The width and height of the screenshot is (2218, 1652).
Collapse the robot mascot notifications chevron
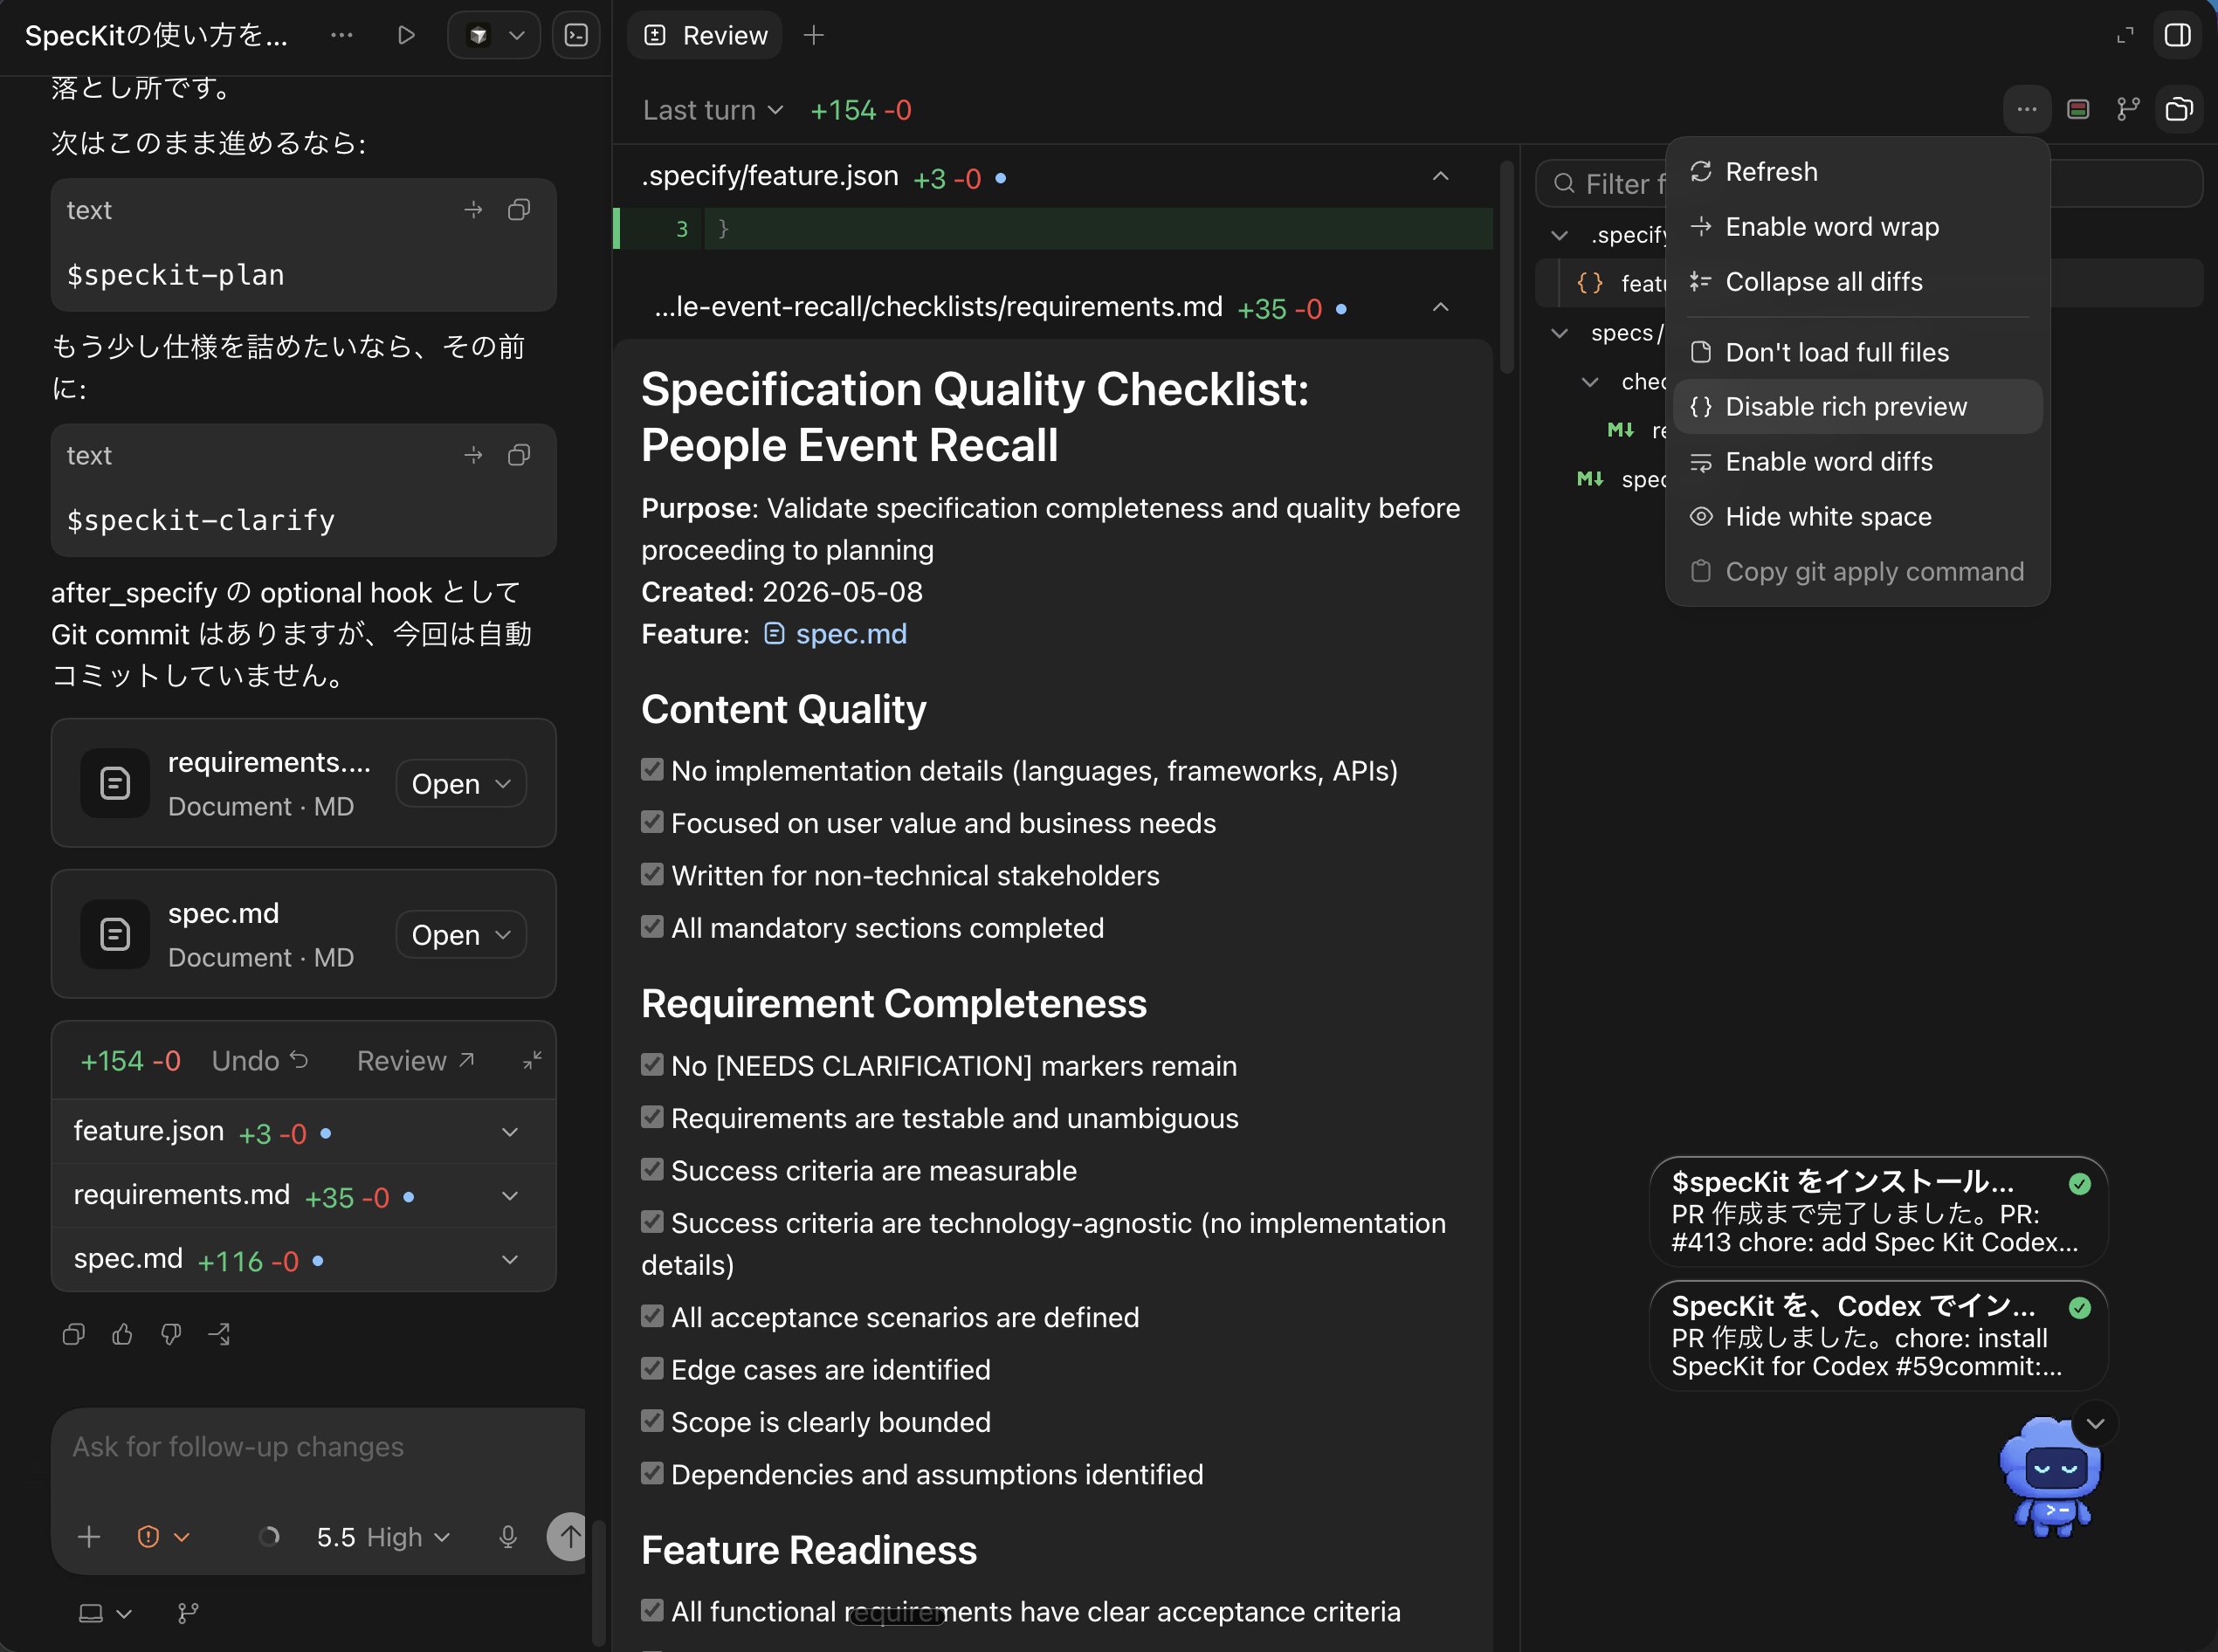(x=2095, y=1423)
